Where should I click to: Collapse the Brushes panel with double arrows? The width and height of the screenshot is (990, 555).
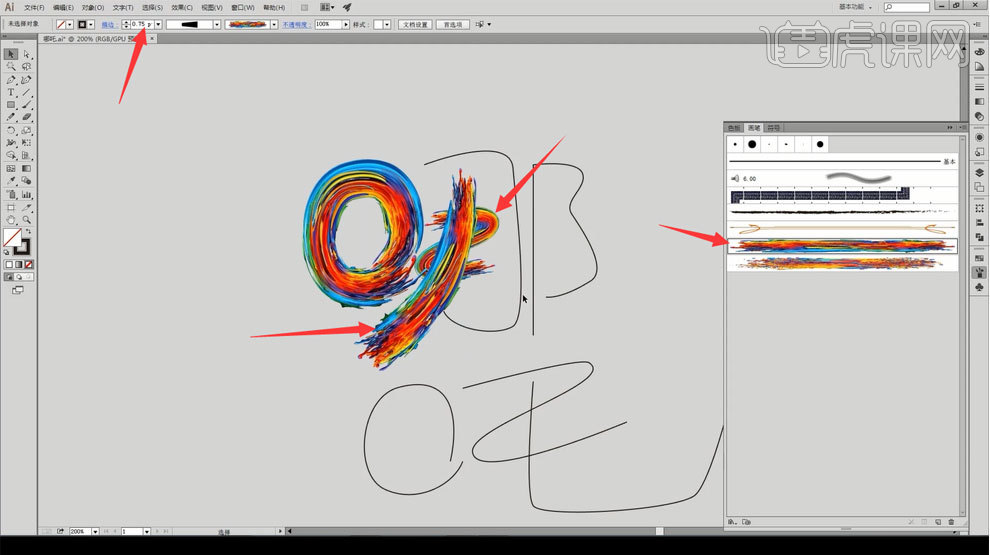coord(950,128)
